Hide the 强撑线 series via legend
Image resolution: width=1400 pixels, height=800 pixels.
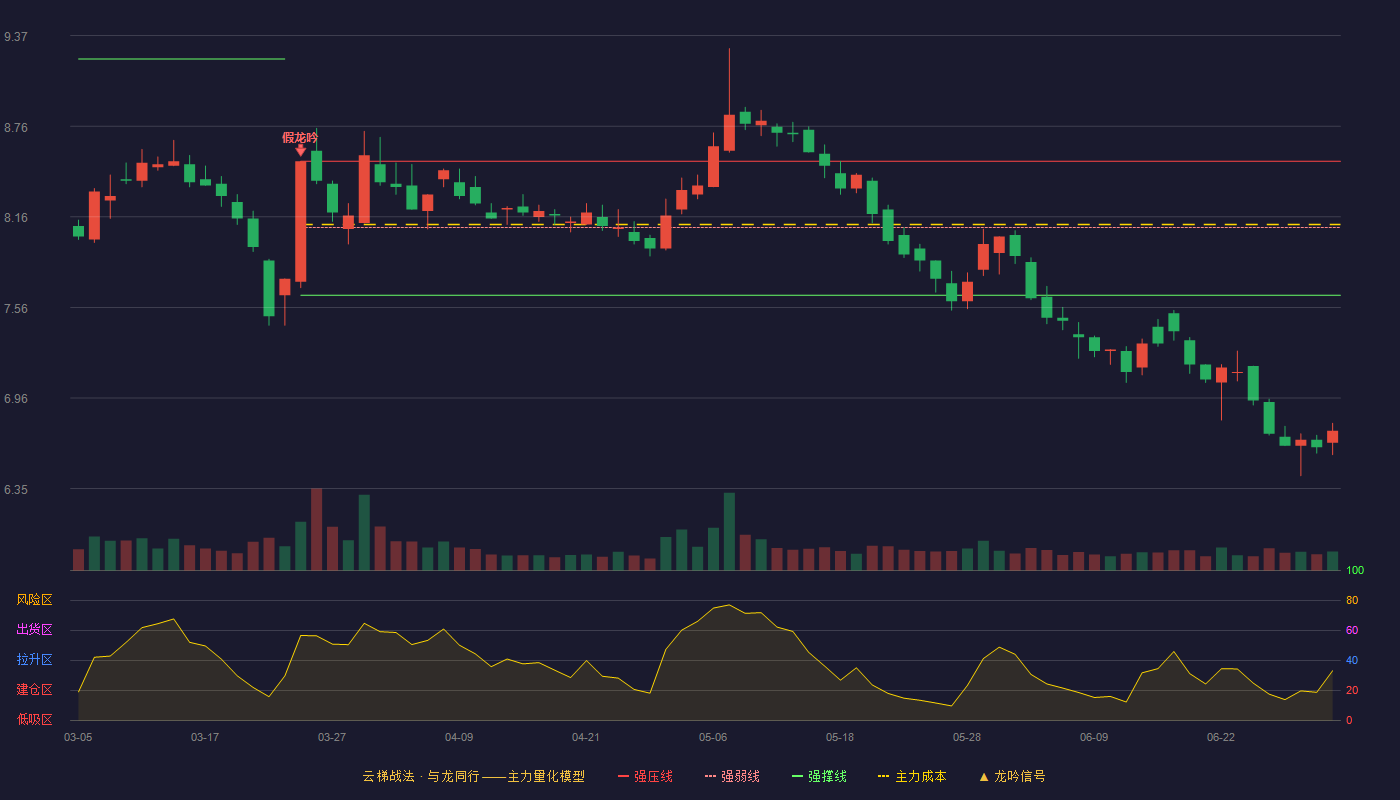(x=819, y=776)
